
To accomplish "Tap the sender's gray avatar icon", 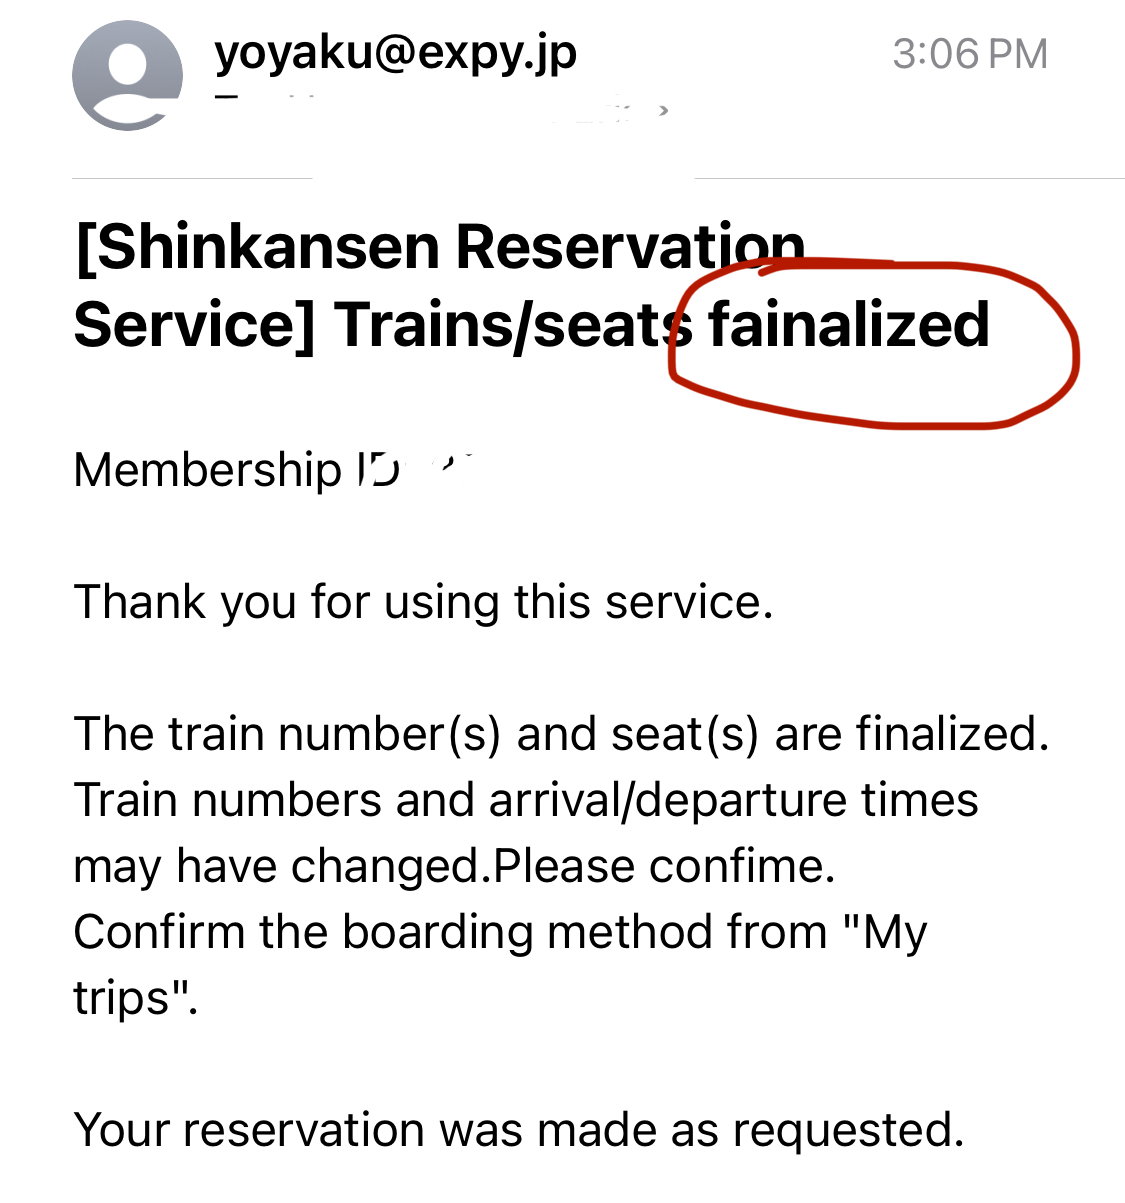I will [127, 76].
